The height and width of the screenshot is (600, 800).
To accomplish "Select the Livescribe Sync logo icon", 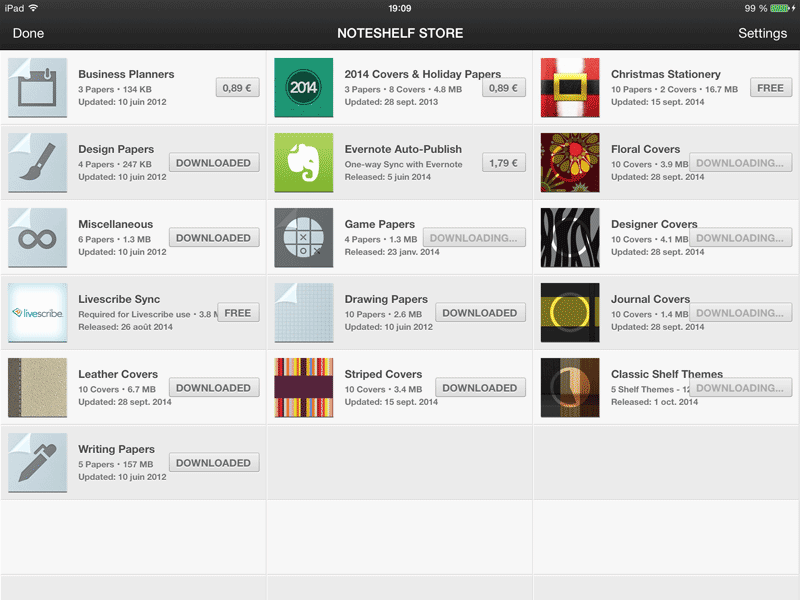I will [37, 313].
